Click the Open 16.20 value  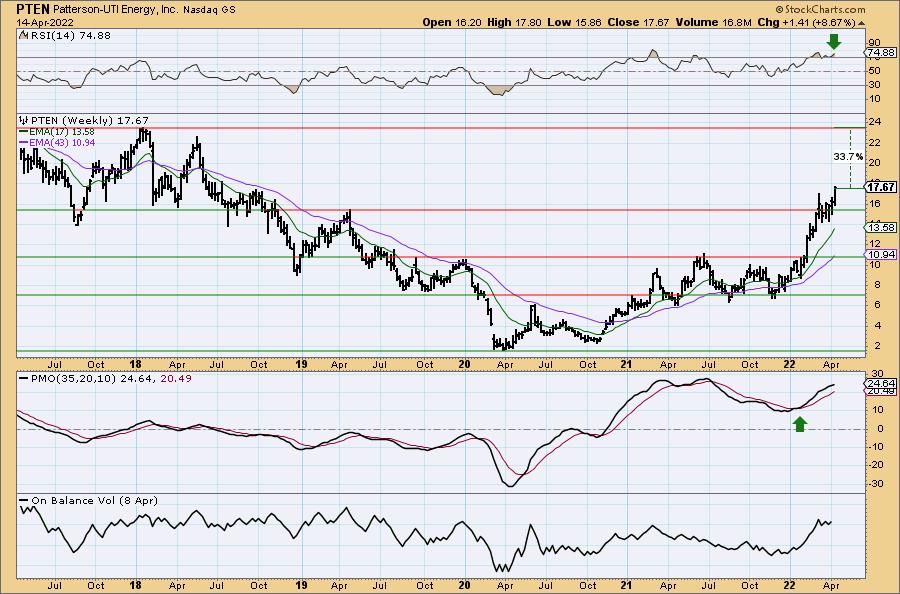(x=452, y=22)
